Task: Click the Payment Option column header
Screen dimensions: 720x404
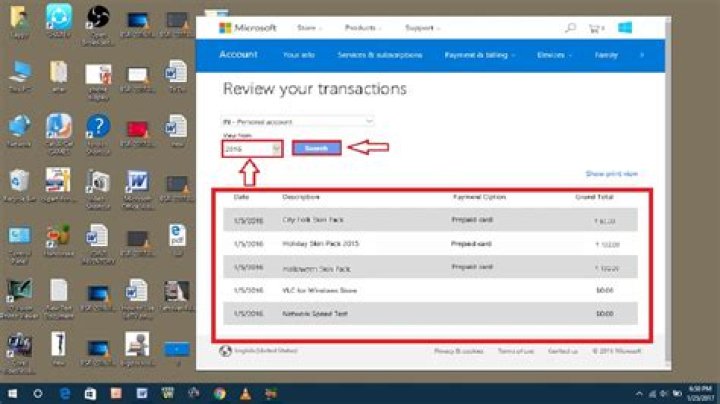Action: [x=479, y=196]
